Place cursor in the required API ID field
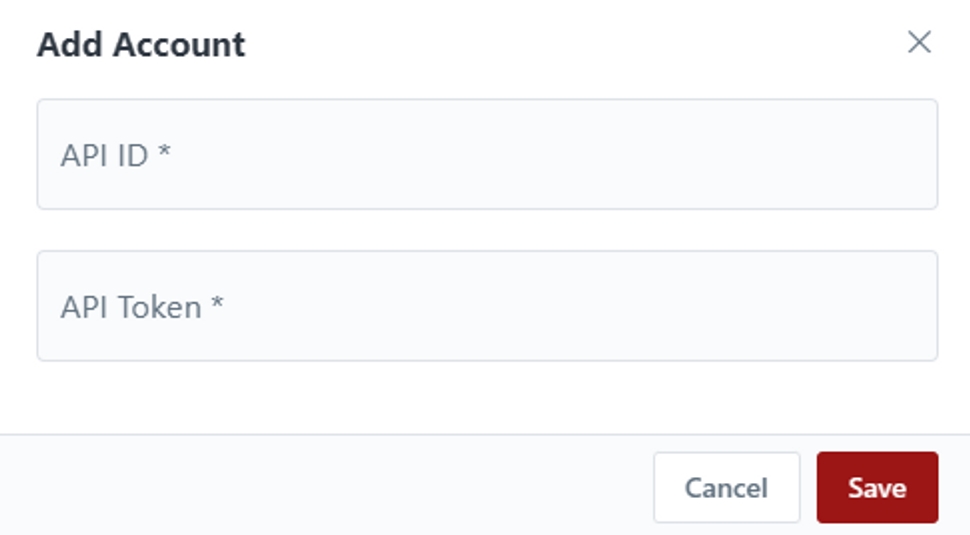 click(x=487, y=154)
